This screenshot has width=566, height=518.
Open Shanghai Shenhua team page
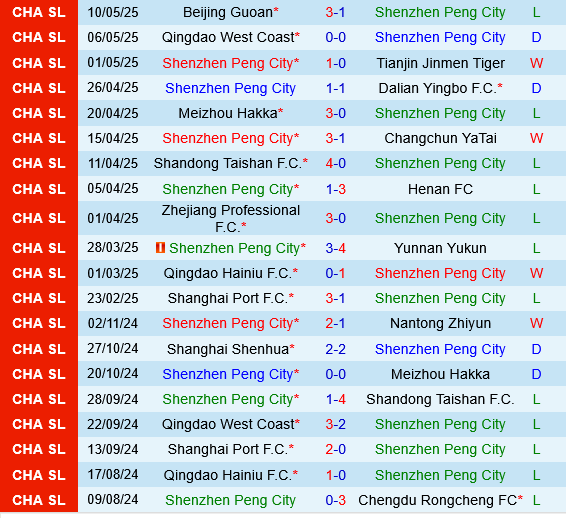point(228,349)
